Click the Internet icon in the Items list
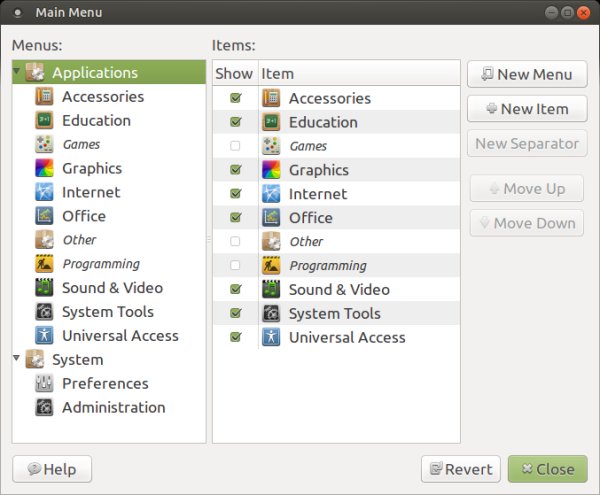 coord(271,194)
